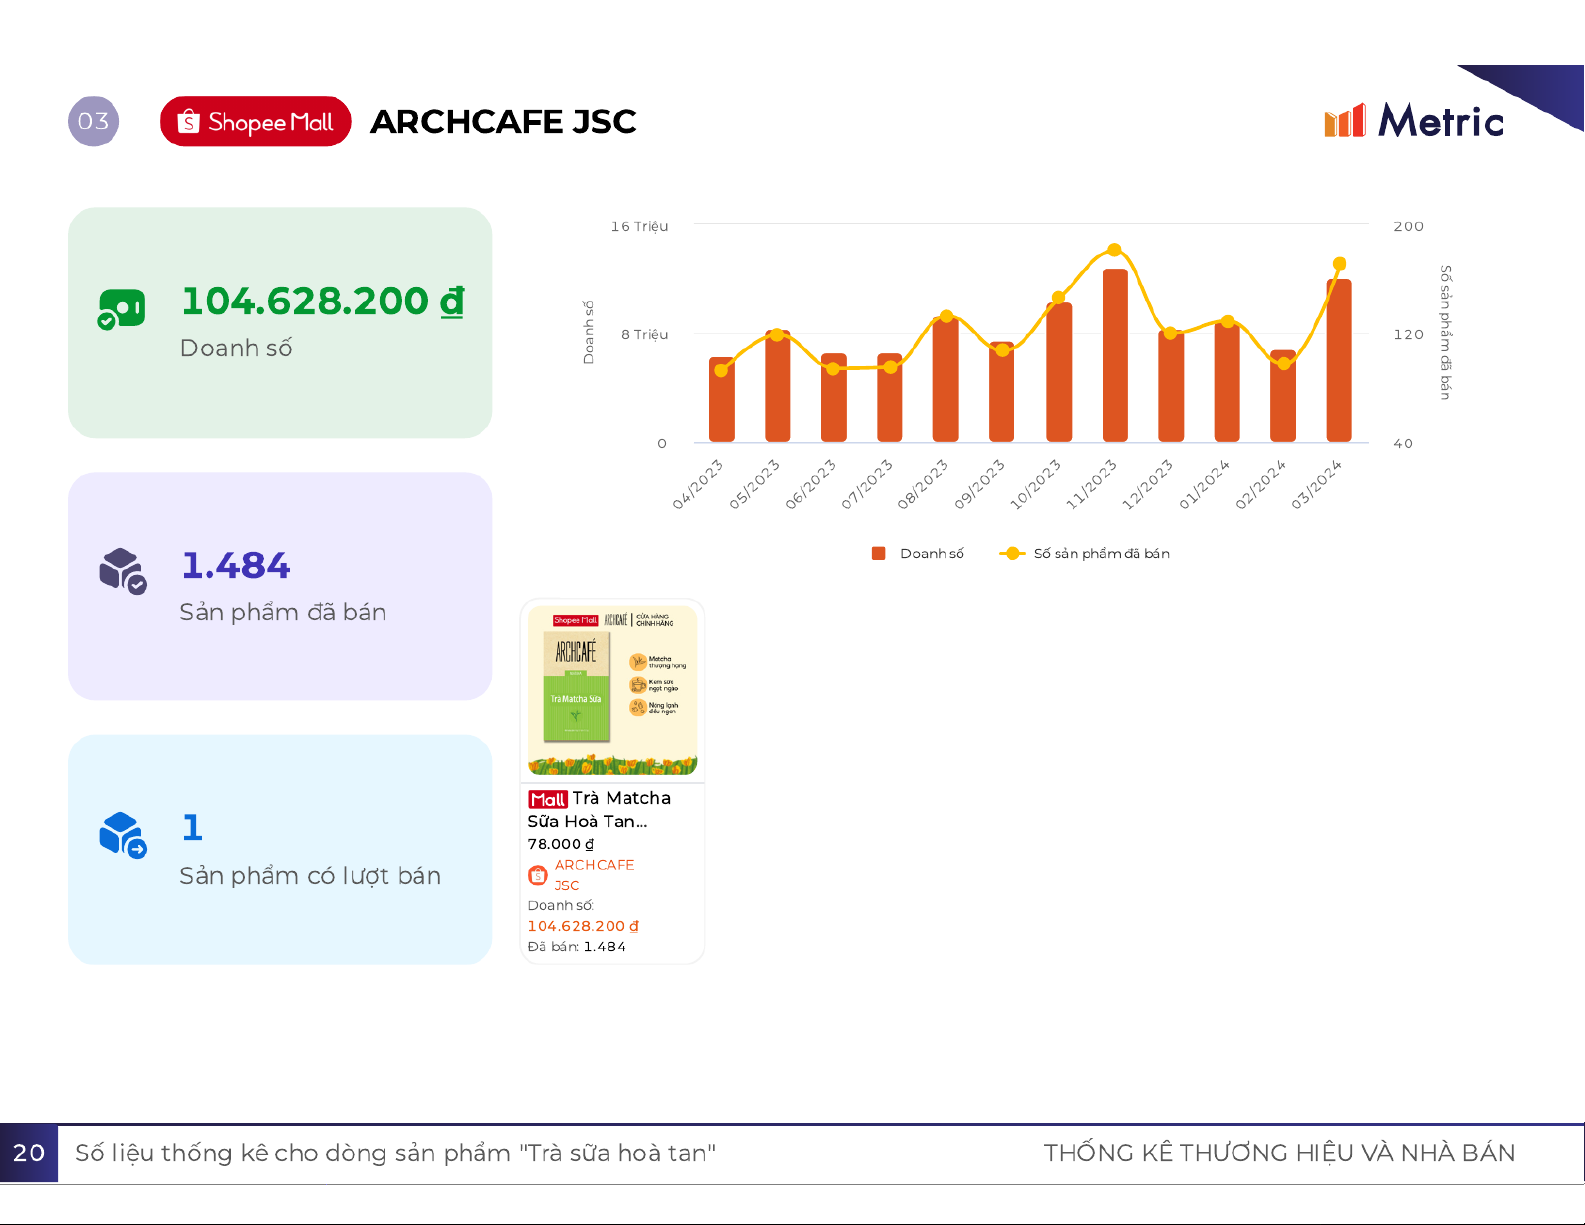Viewport: 1585px width, 1225px height.
Task: Click the page number 20 box
Action: (29, 1153)
